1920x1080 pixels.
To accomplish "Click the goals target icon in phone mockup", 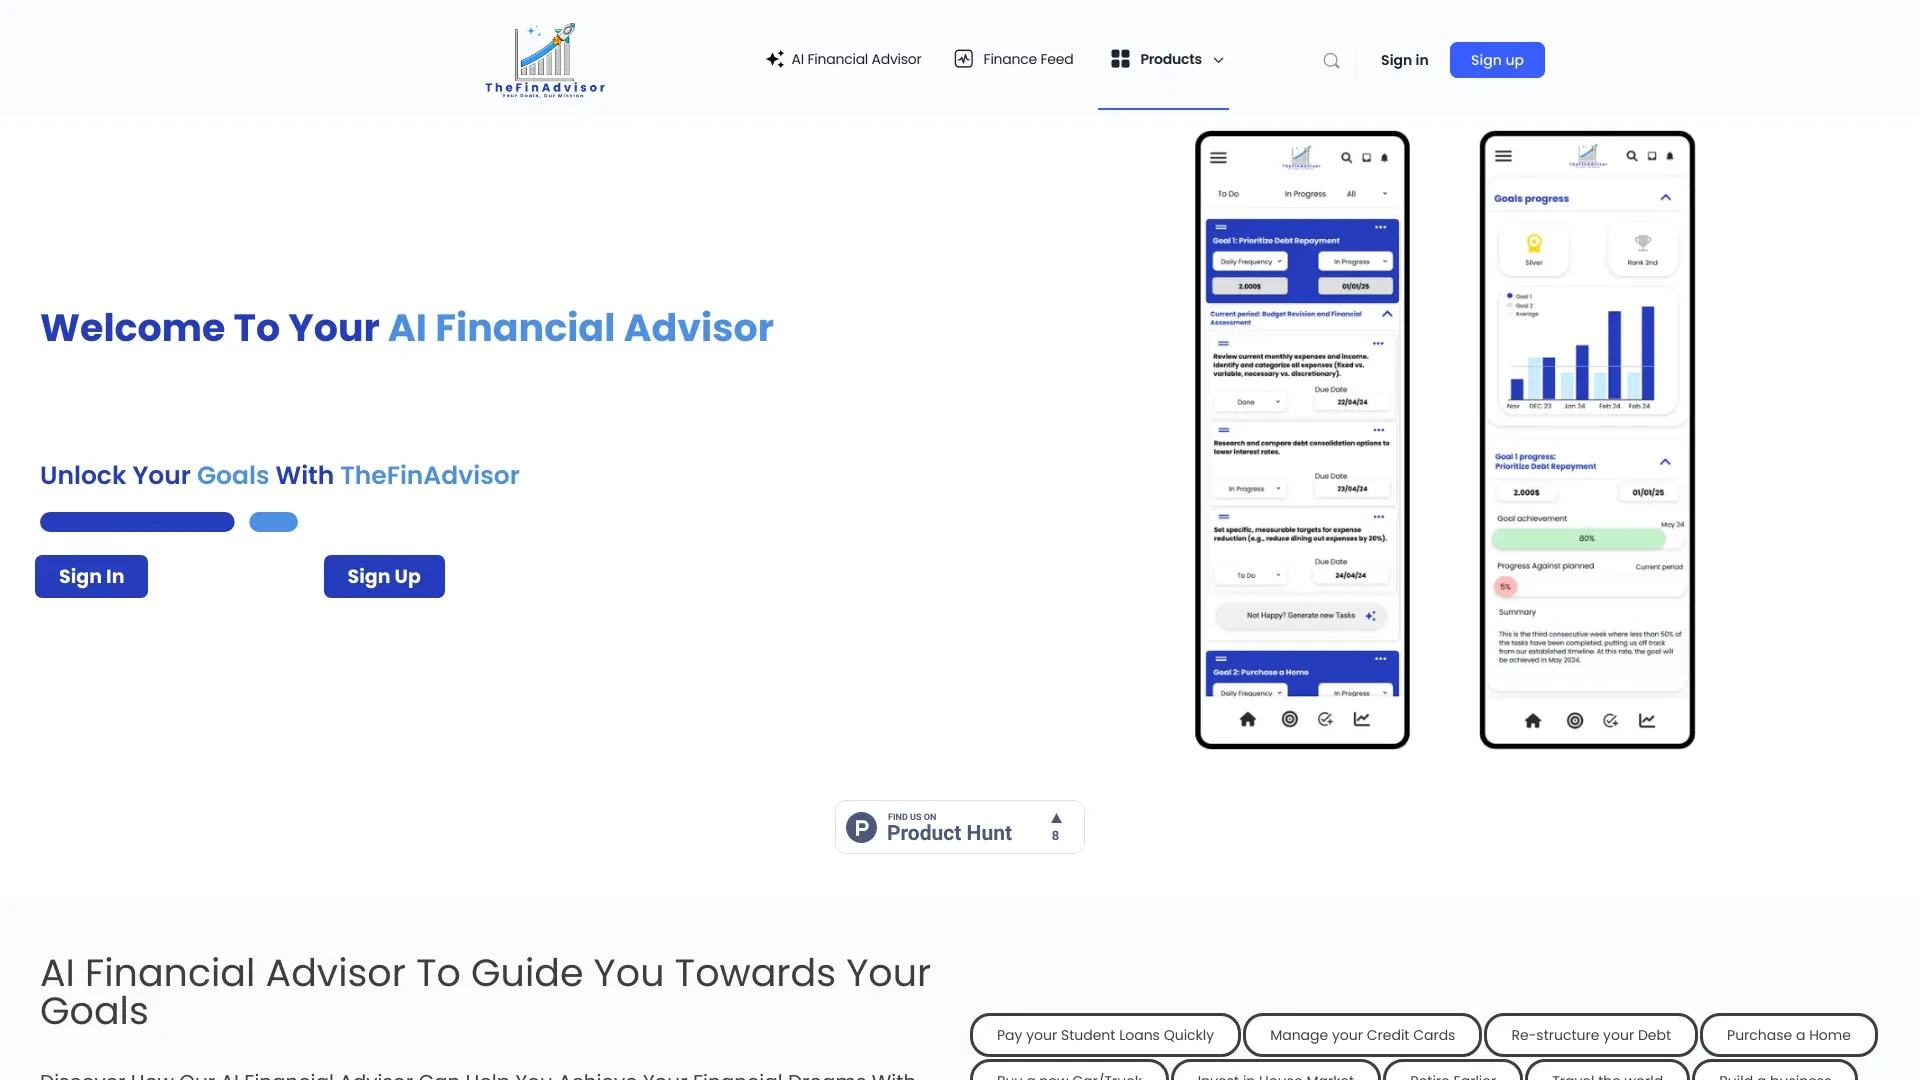I will (x=1288, y=719).
